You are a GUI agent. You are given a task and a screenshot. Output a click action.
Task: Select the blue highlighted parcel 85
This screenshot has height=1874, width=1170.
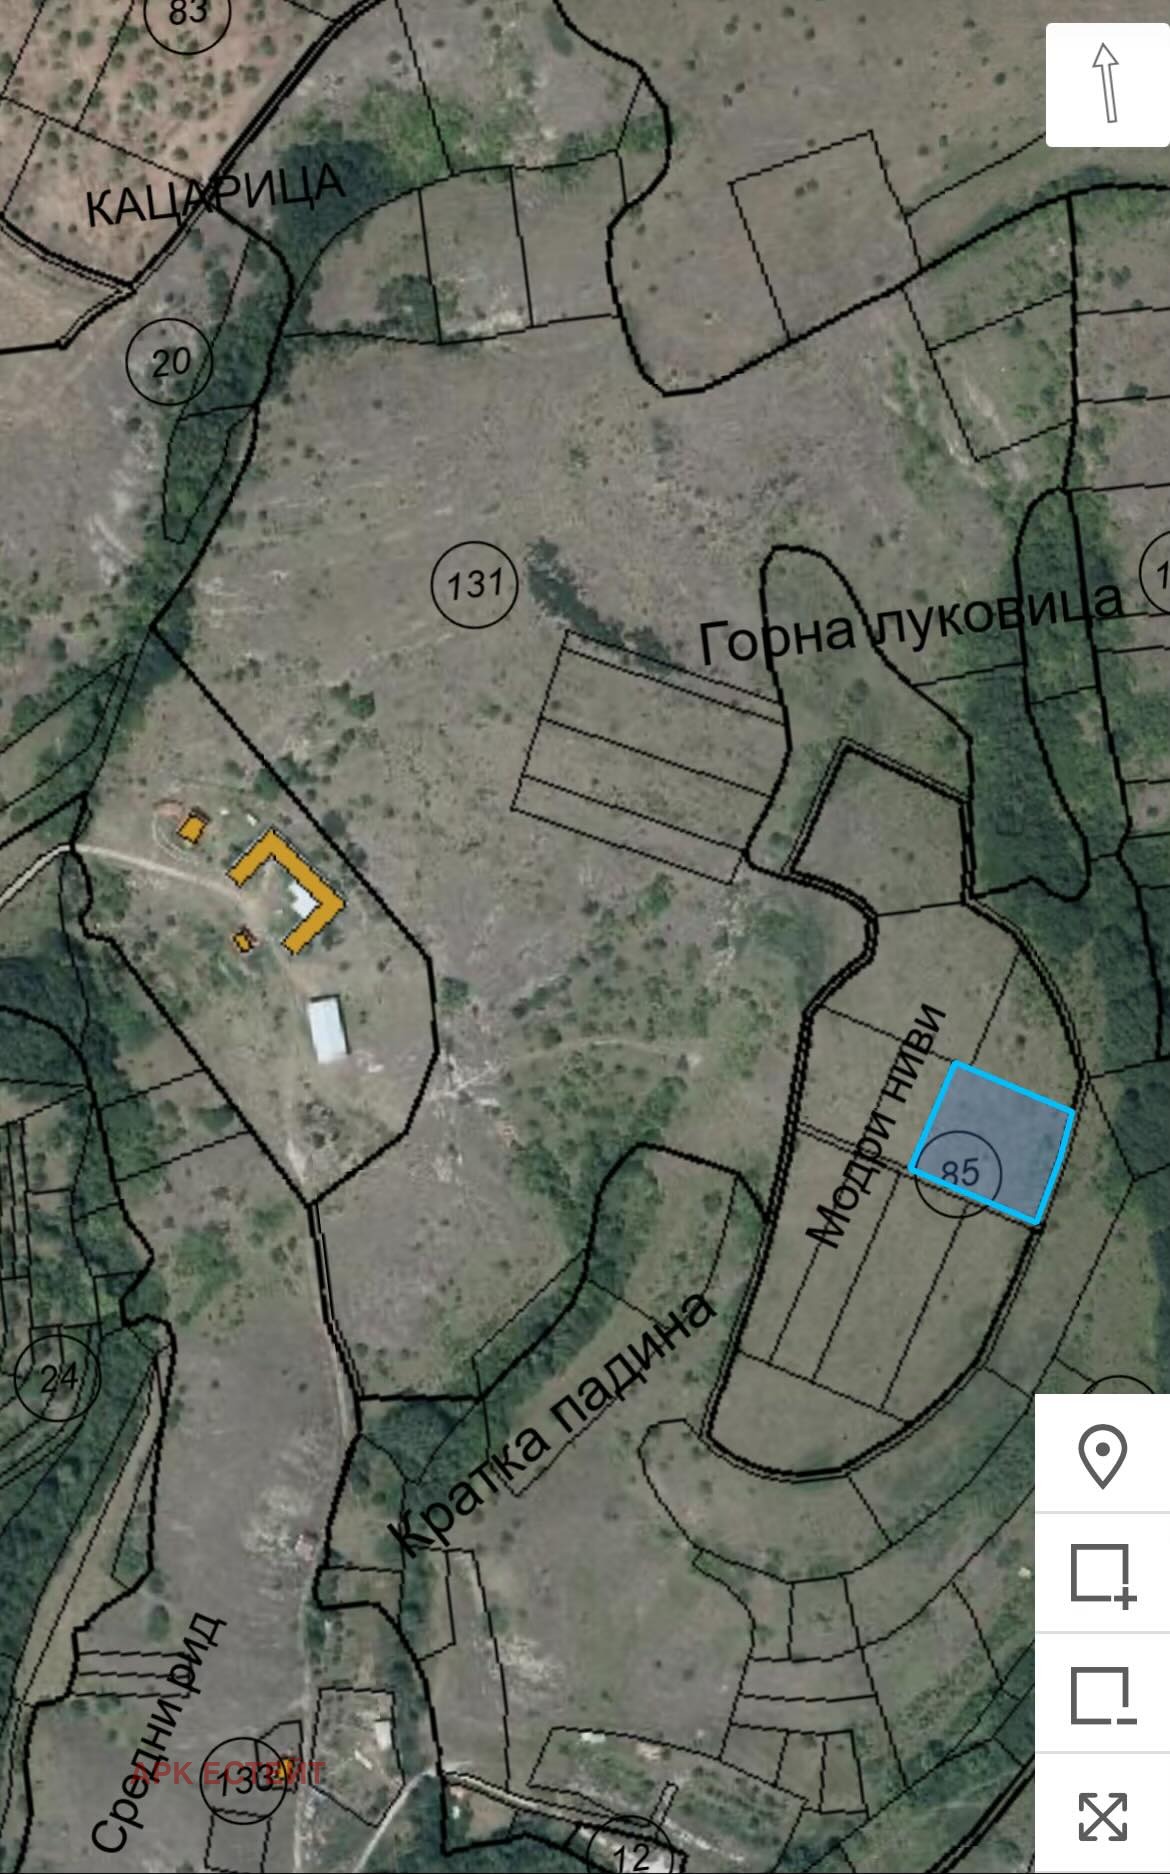(x=993, y=1142)
